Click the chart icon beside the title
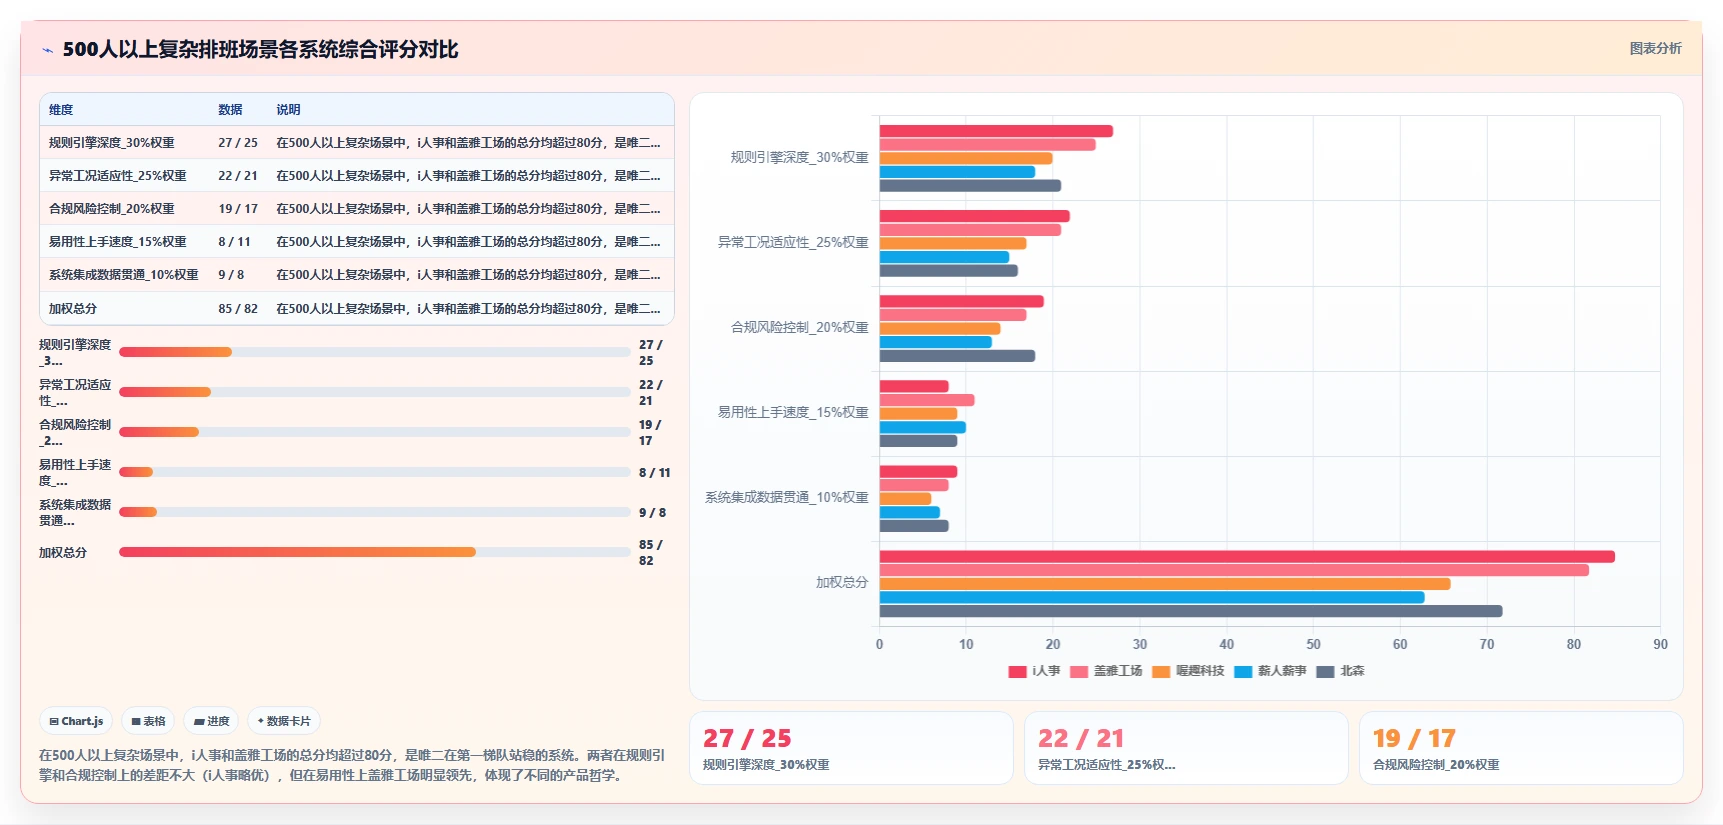 click(47, 50)
